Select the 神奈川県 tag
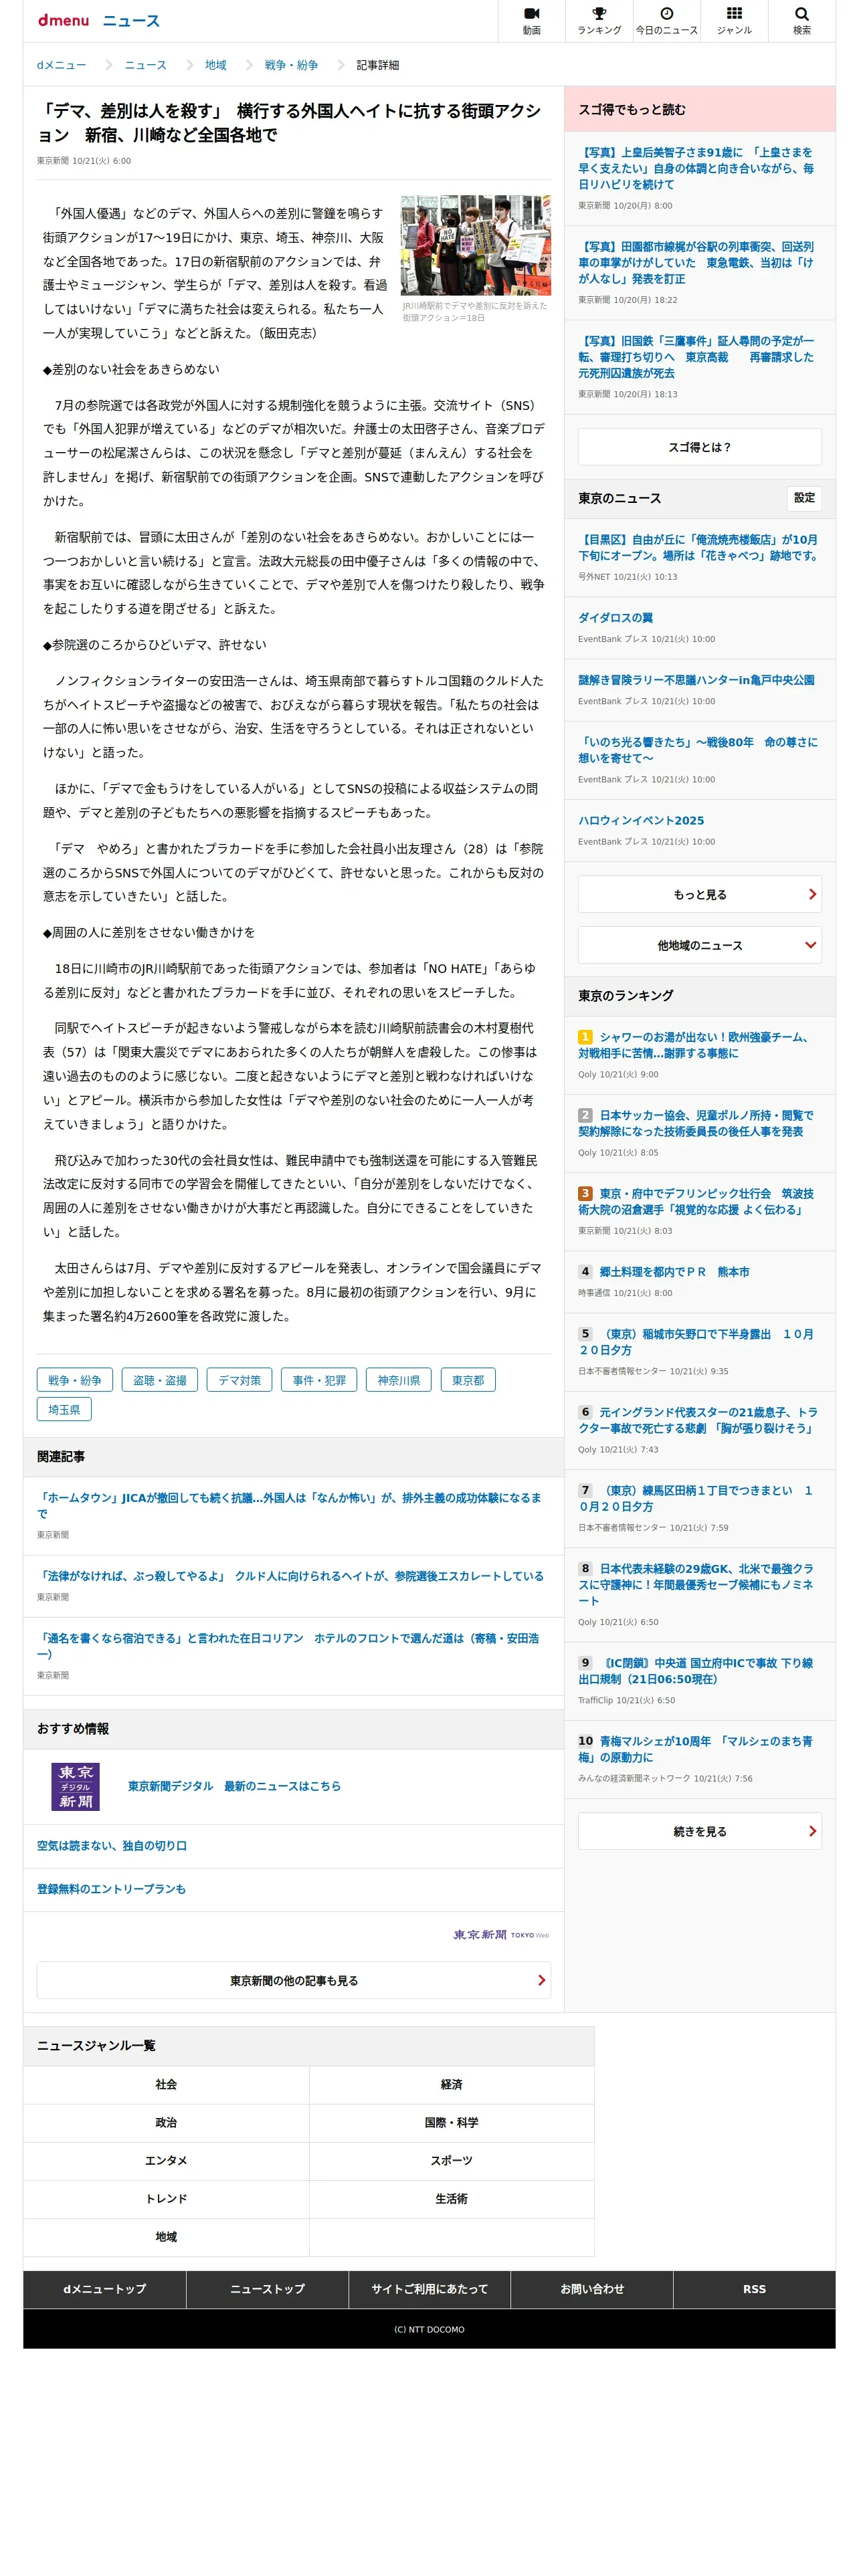859x2576 pixels. (x=399, y=1380)
